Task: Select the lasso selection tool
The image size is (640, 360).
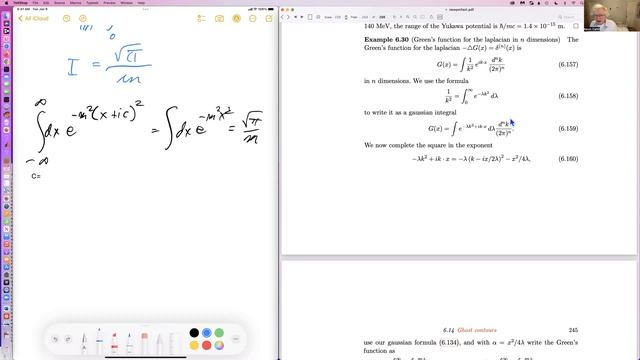Action: tap(159, 343)
